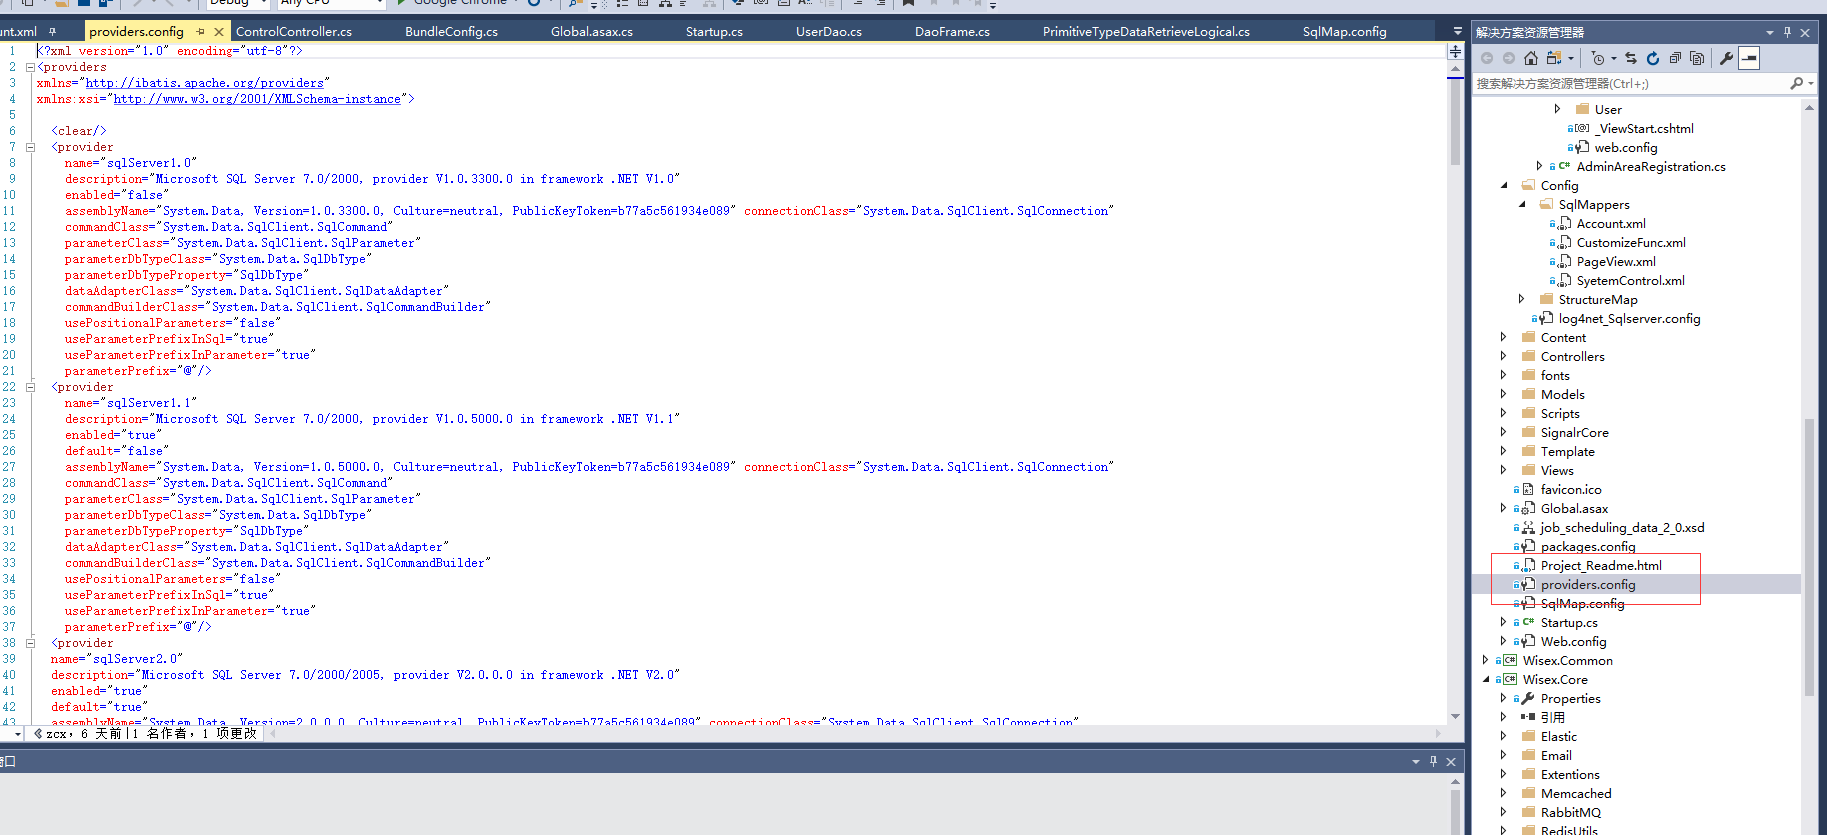Image resolution: width=1827 pixels, height=835 pixels.
Task: Open the pending changes filter clock icon
Action: click(x=1598, y=58)
